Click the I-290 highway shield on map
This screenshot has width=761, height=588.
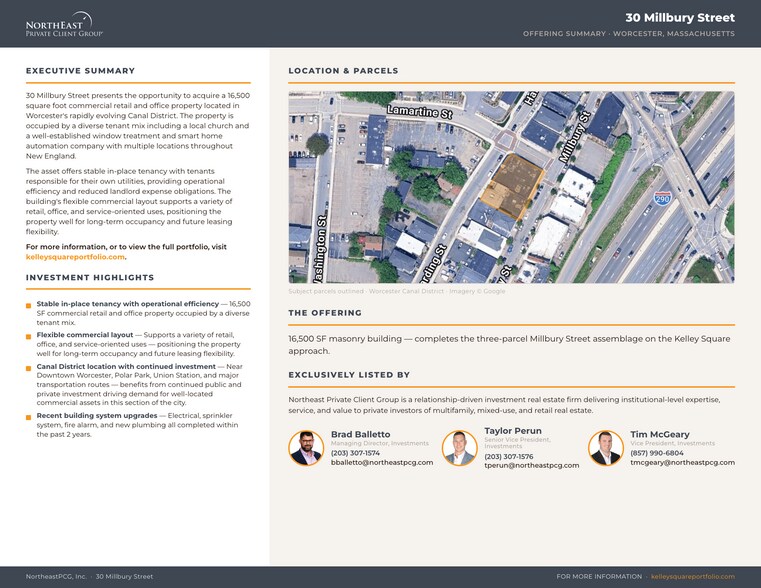coord(662,198)
